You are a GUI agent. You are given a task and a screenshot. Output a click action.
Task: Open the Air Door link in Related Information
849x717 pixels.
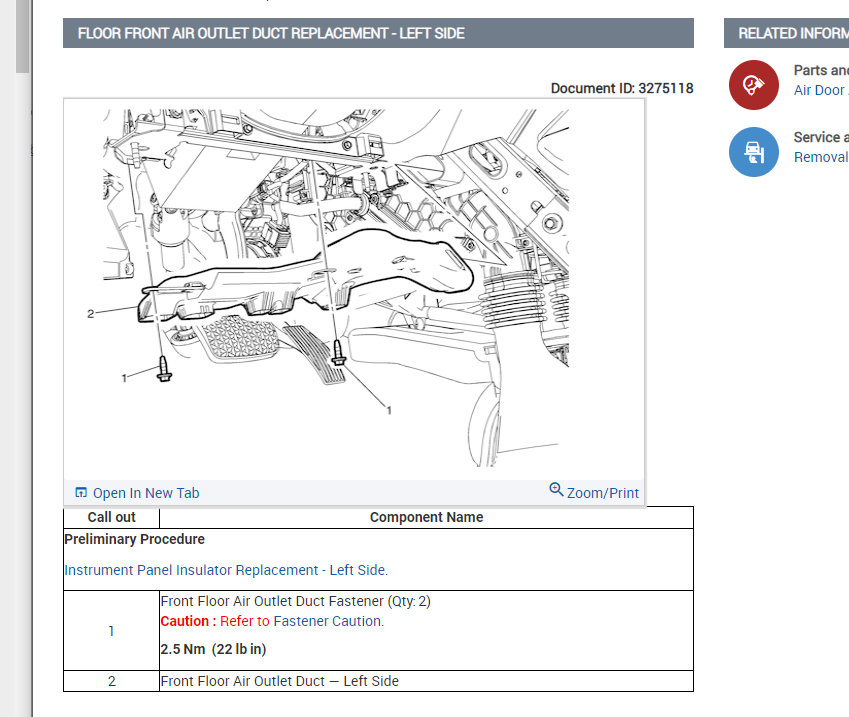tap(821, 90)
